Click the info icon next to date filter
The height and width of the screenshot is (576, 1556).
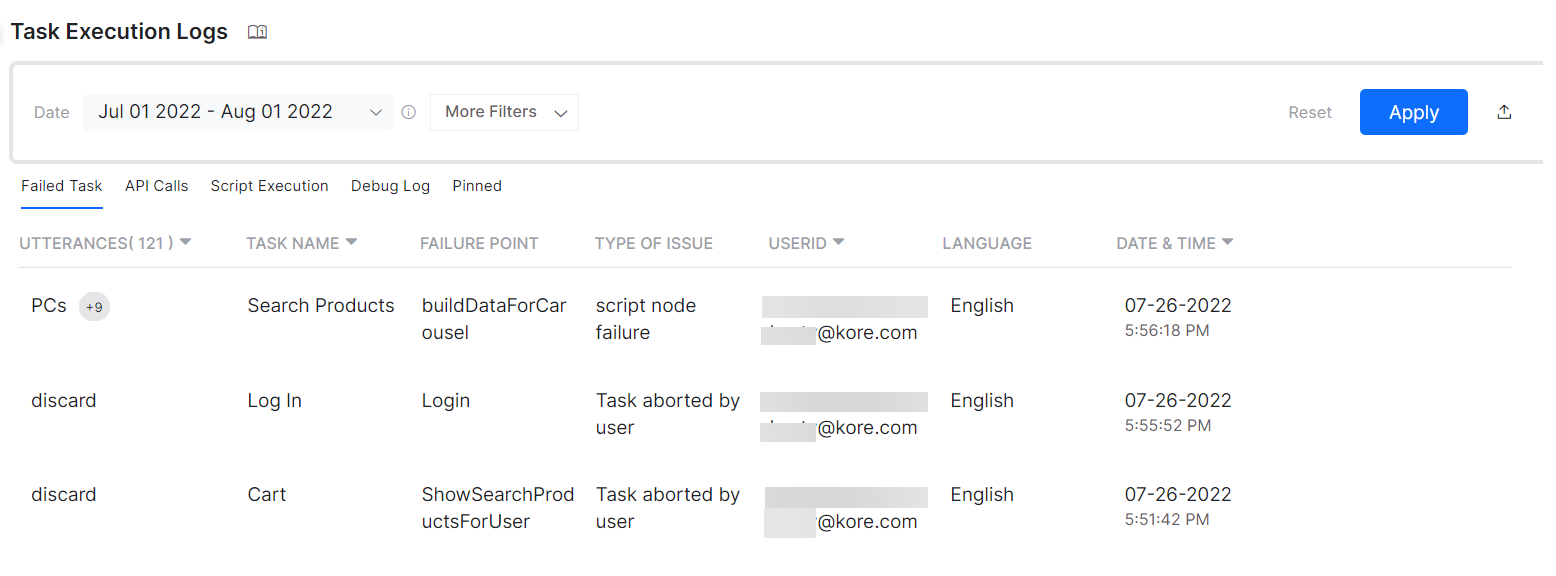[408, 112]
